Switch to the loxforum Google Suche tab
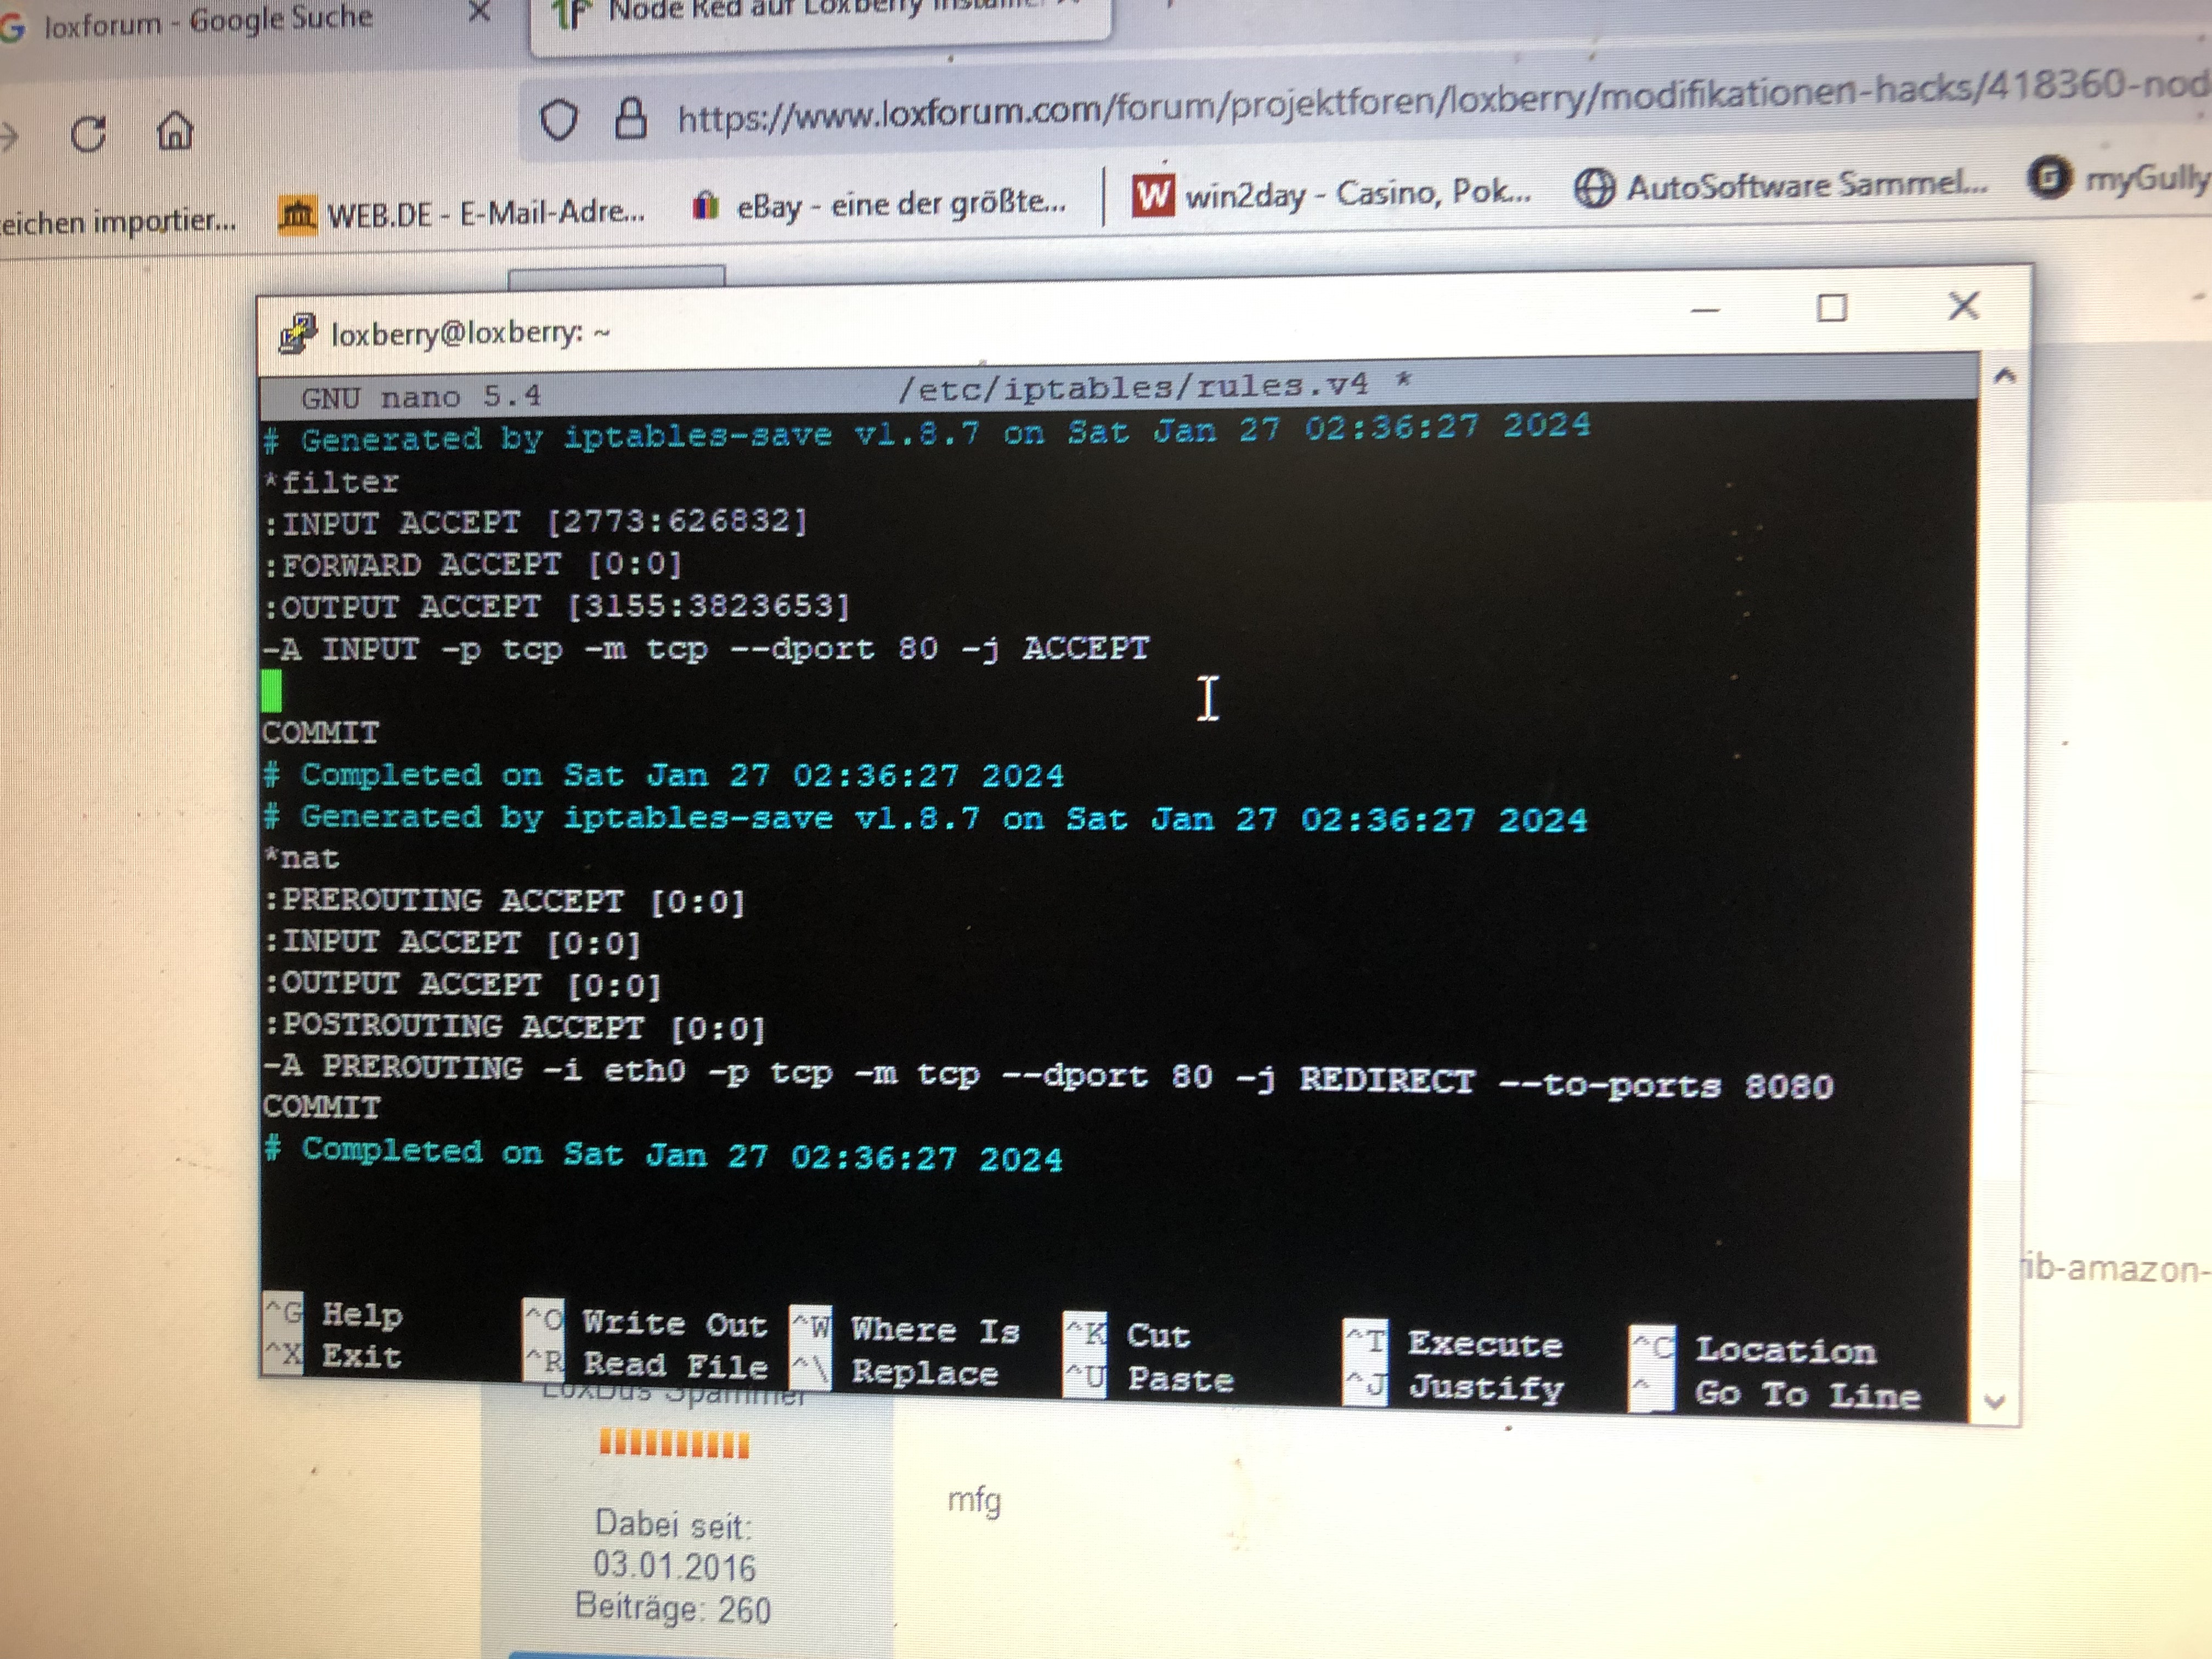This screenshot has width=2212, height=1659. pos(207,21)
